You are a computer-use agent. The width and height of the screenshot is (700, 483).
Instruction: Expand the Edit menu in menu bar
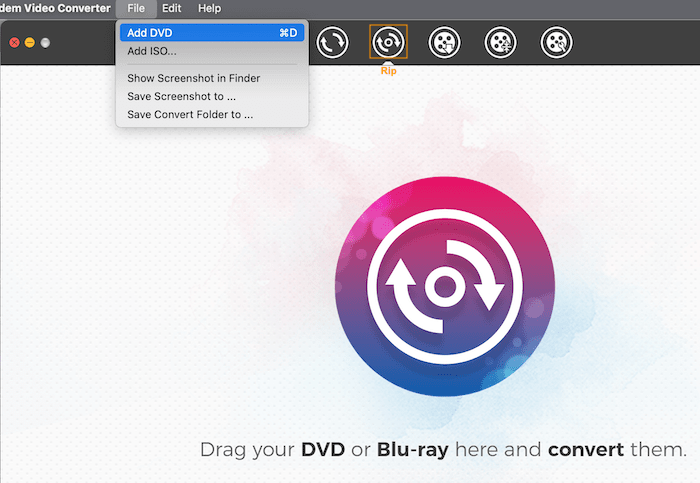(x=171, y=8)
